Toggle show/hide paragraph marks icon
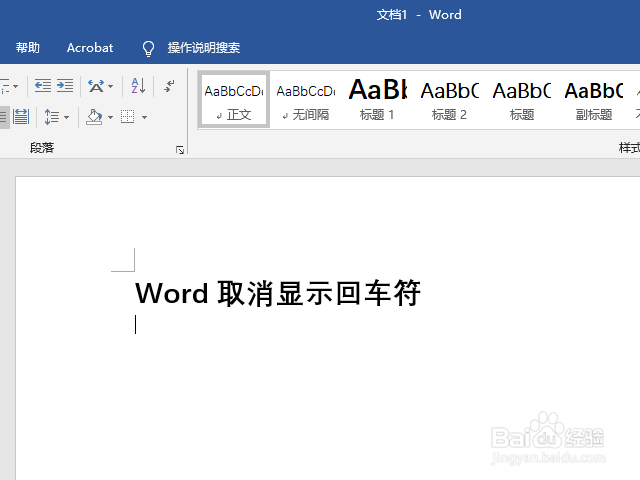 tap(169, 86)
